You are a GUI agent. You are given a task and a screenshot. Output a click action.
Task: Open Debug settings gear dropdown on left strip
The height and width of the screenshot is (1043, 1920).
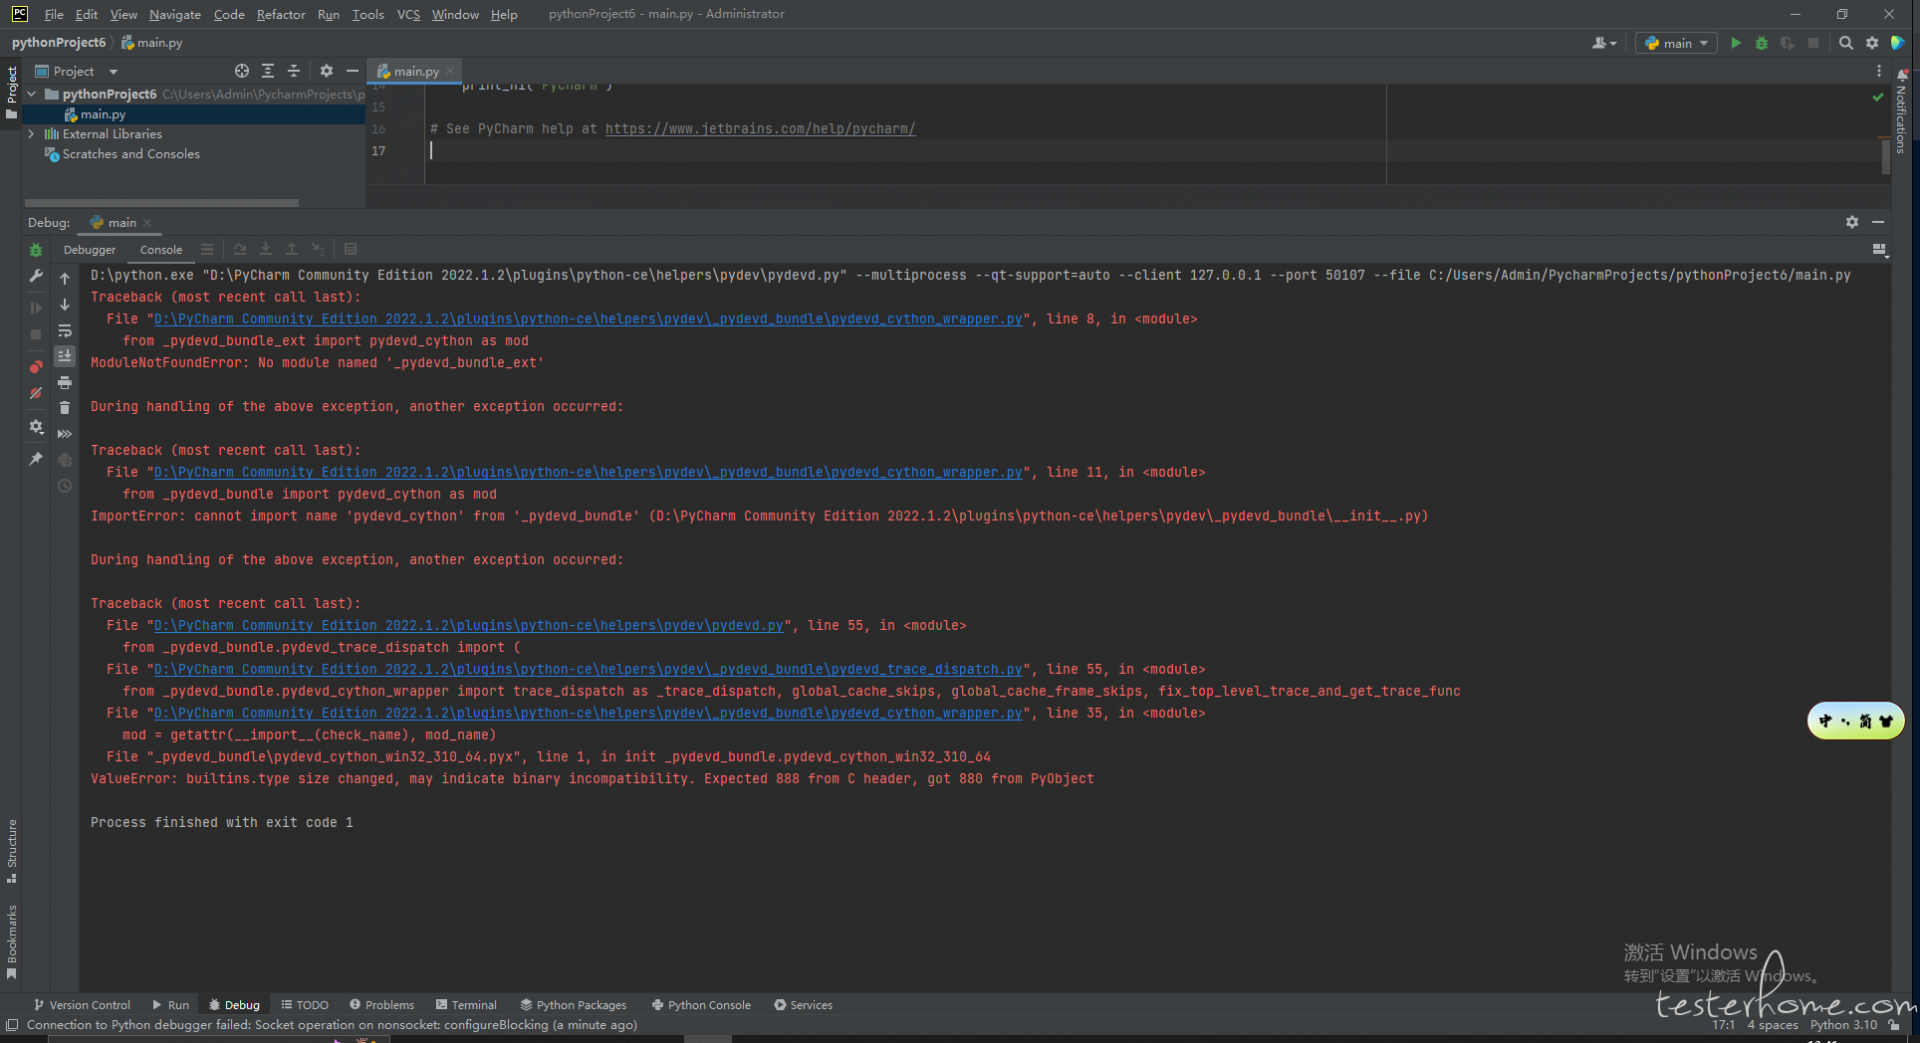pyautogui.click(x=36, y=427)
